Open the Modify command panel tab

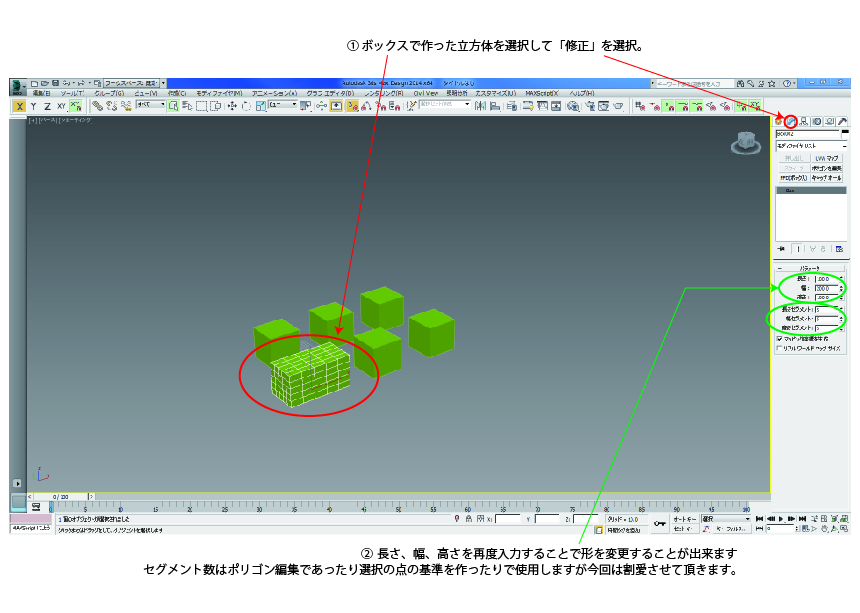coord(791,121)
